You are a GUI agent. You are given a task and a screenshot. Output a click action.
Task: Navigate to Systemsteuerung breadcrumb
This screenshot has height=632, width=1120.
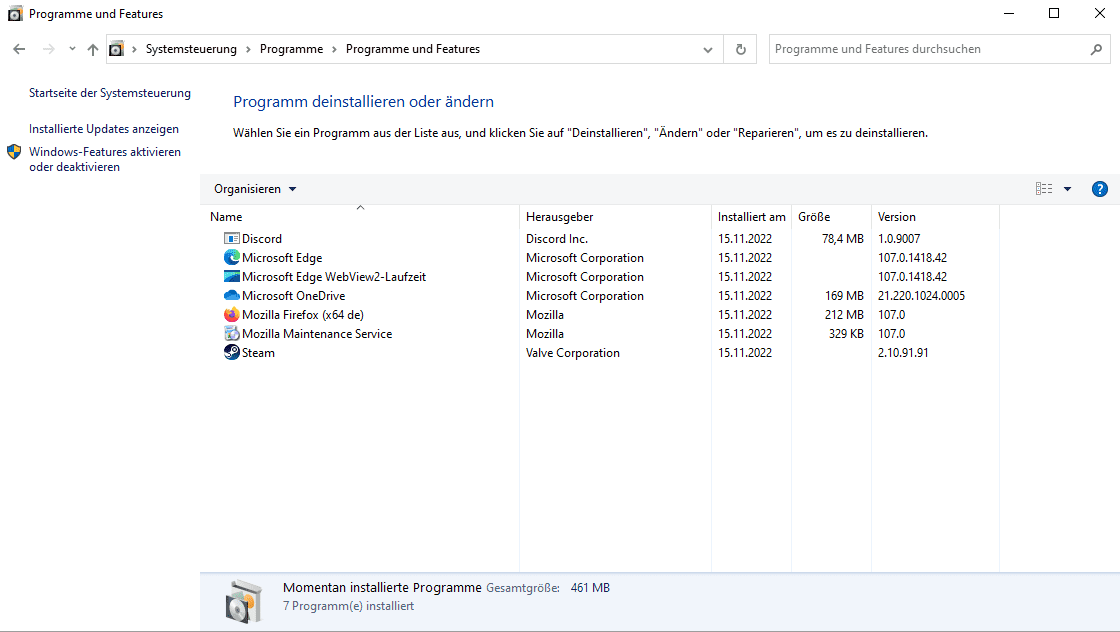(191, 49)
